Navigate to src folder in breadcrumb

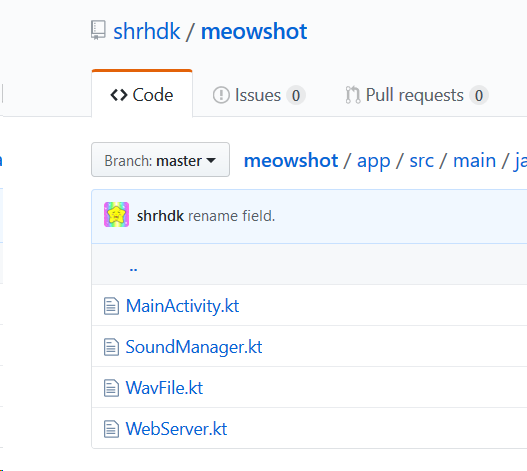click(x=421, y=161)
